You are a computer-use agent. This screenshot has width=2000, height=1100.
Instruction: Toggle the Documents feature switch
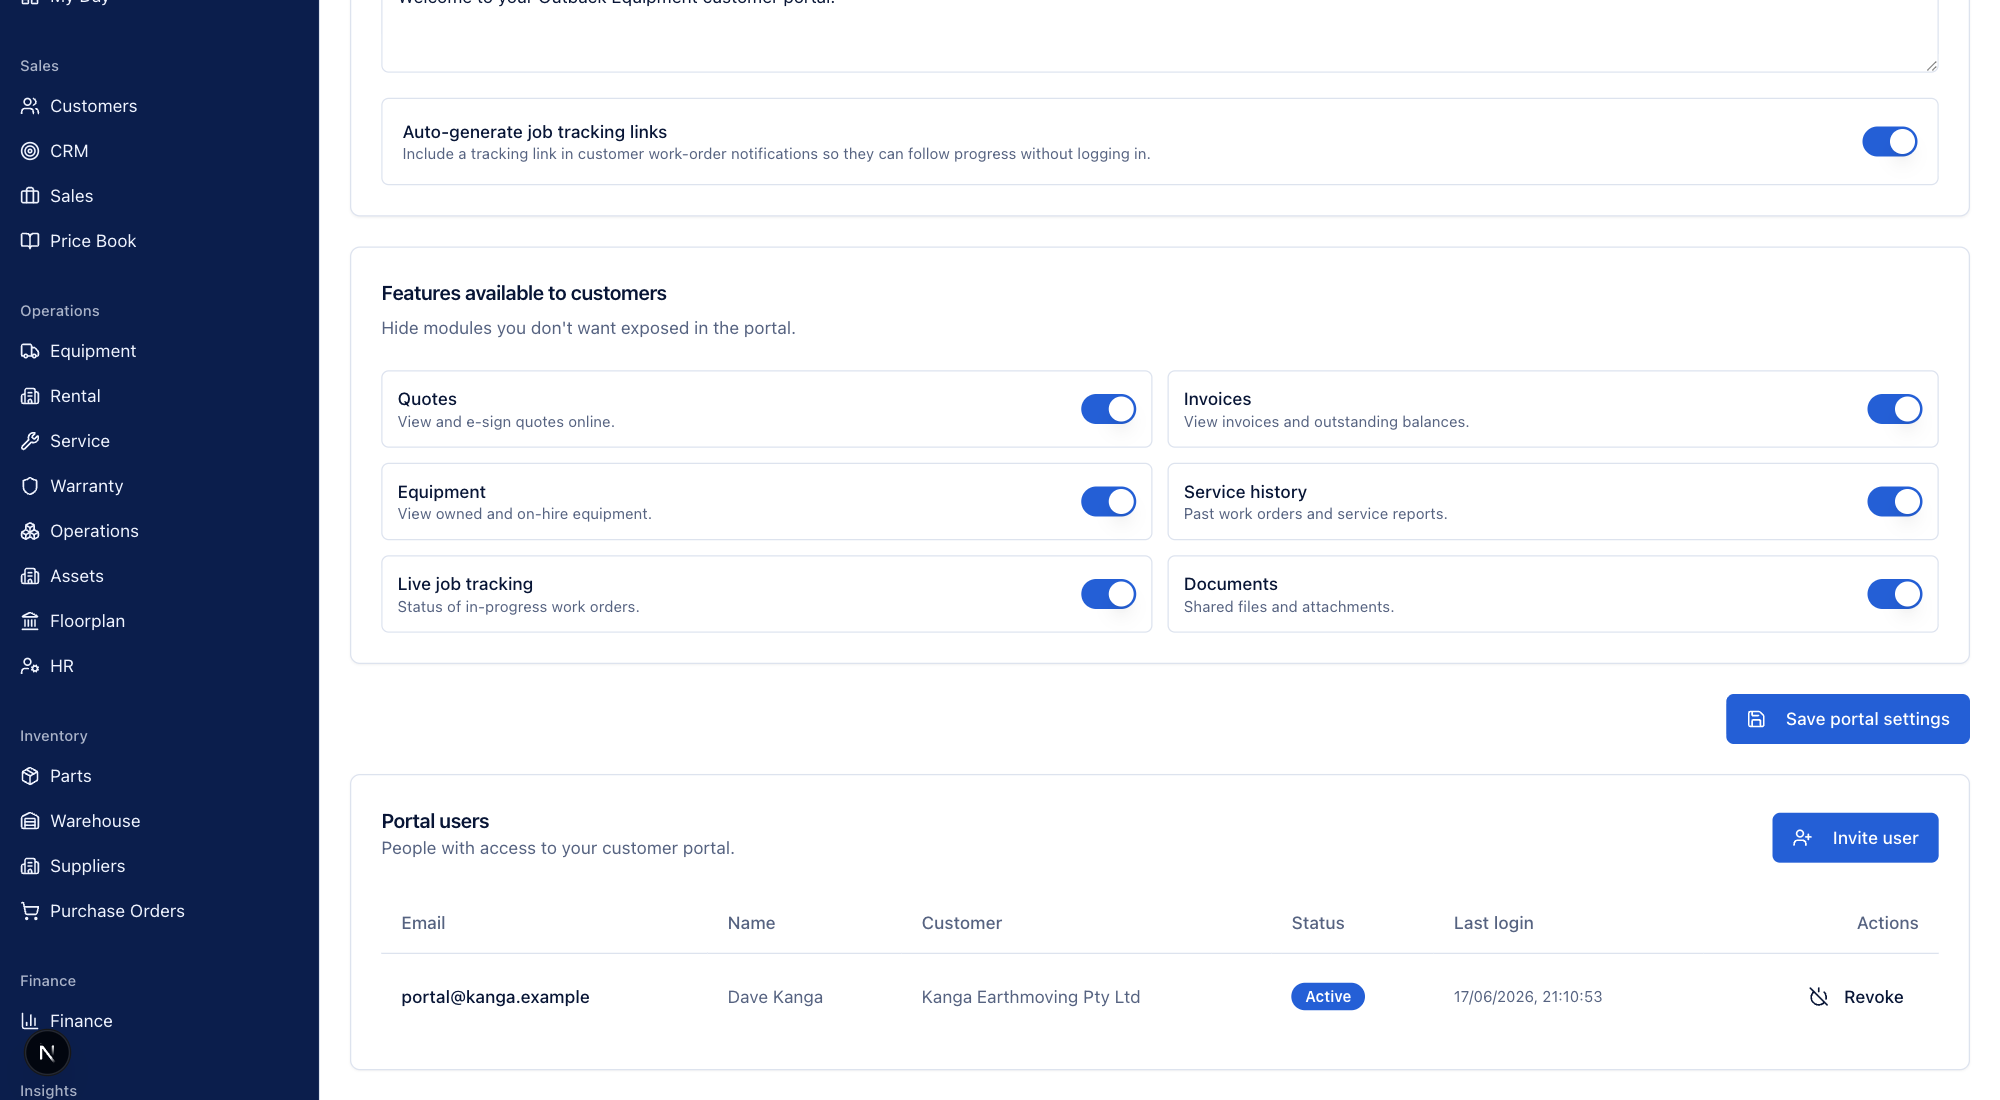point(1894,594)
